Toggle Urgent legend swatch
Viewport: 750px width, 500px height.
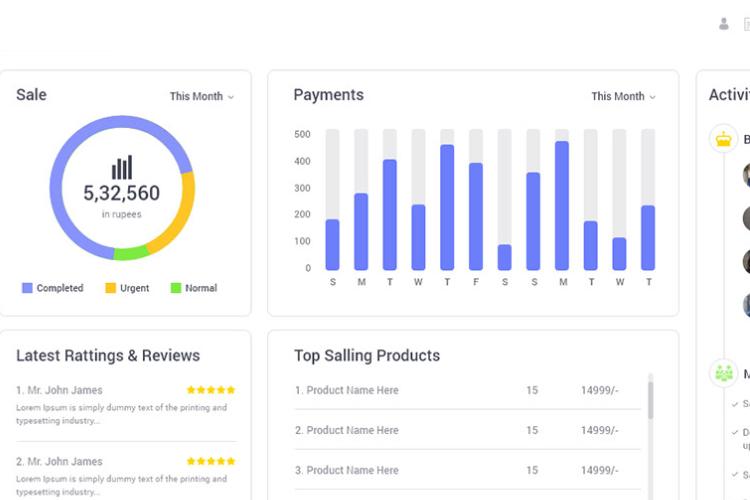(x=110, y=288)
